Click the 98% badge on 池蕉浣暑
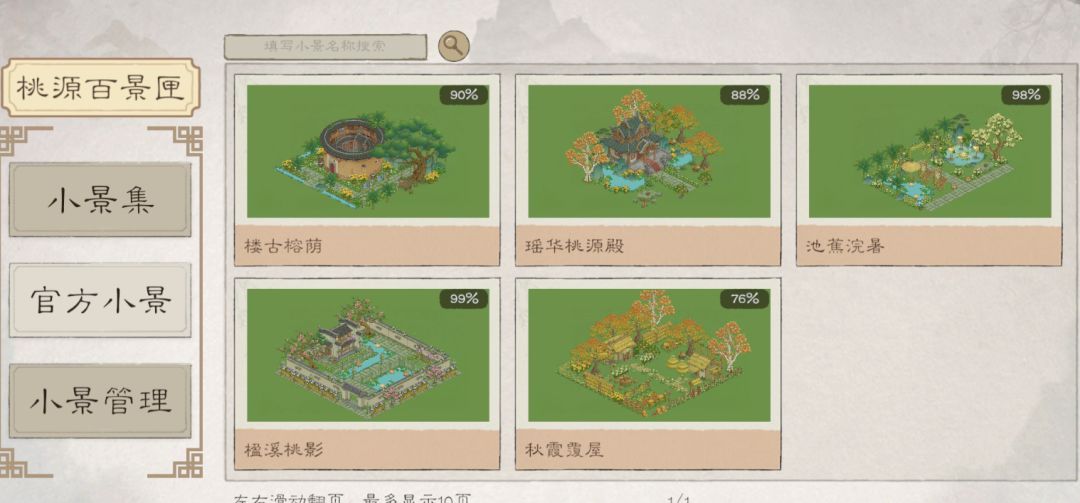 [x=1026, y=95]
